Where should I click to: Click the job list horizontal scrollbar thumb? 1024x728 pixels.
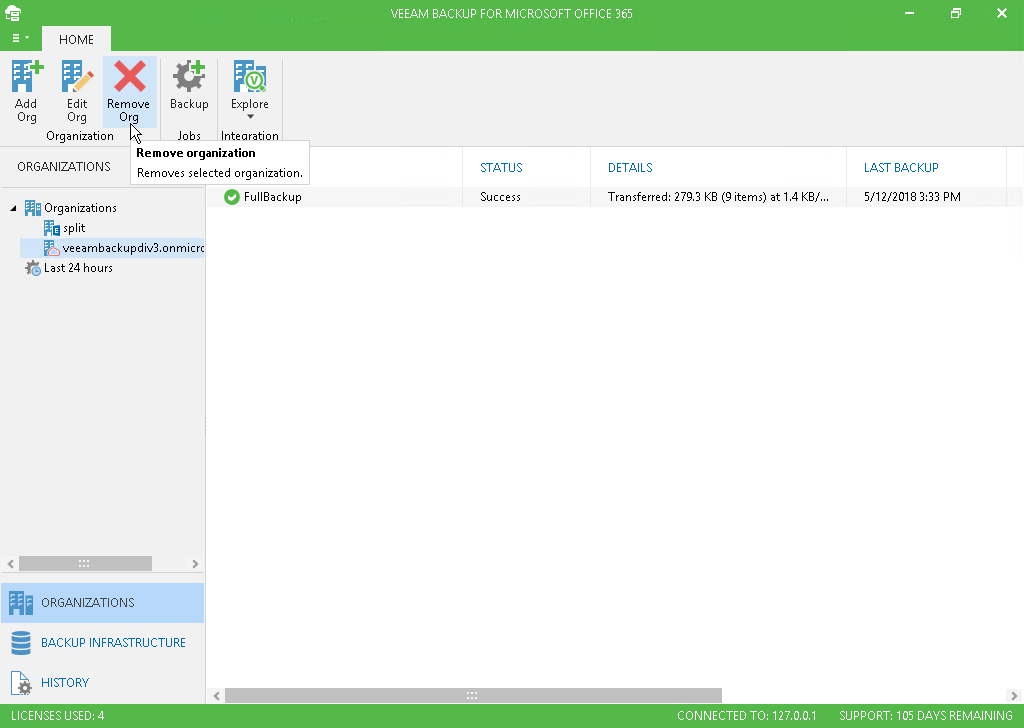click(473, 695)
